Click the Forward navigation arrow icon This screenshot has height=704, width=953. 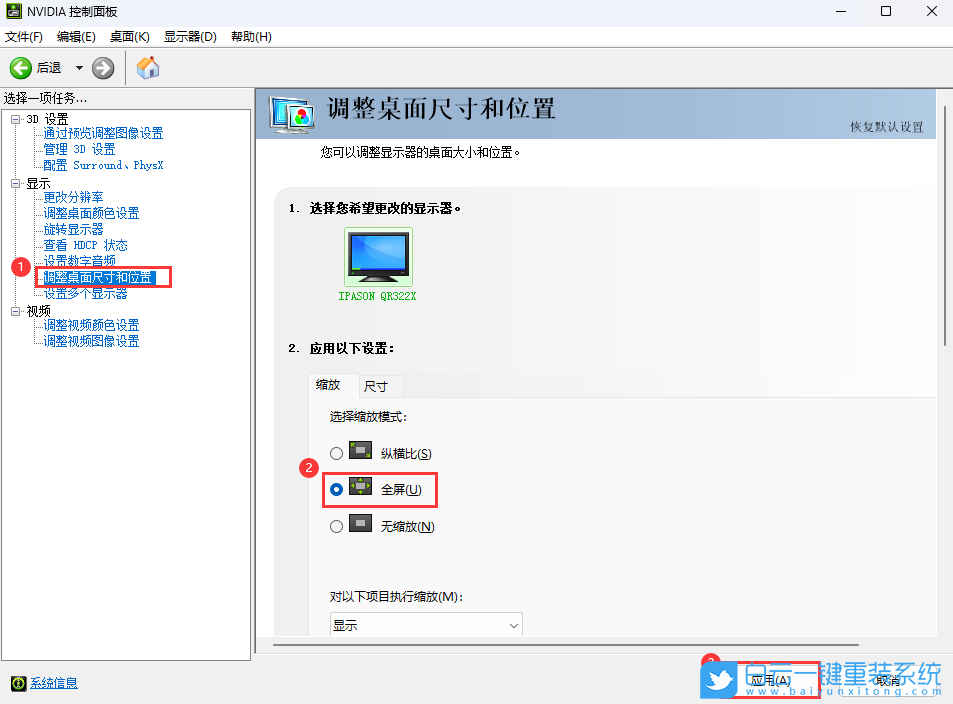(103, 68)
